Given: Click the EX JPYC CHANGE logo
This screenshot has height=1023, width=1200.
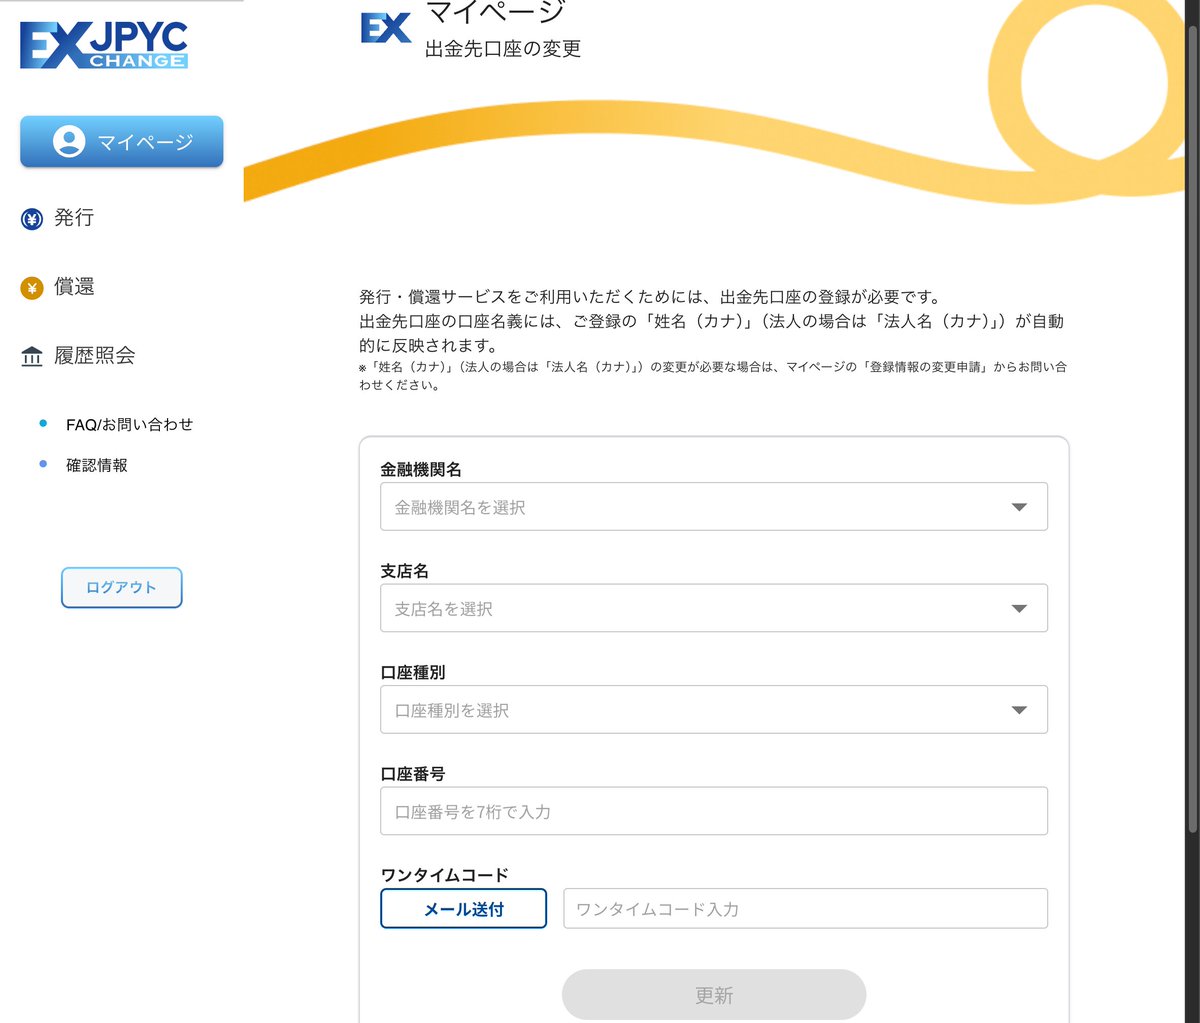Looking at the screenshot, I should [x=104, y=45].
